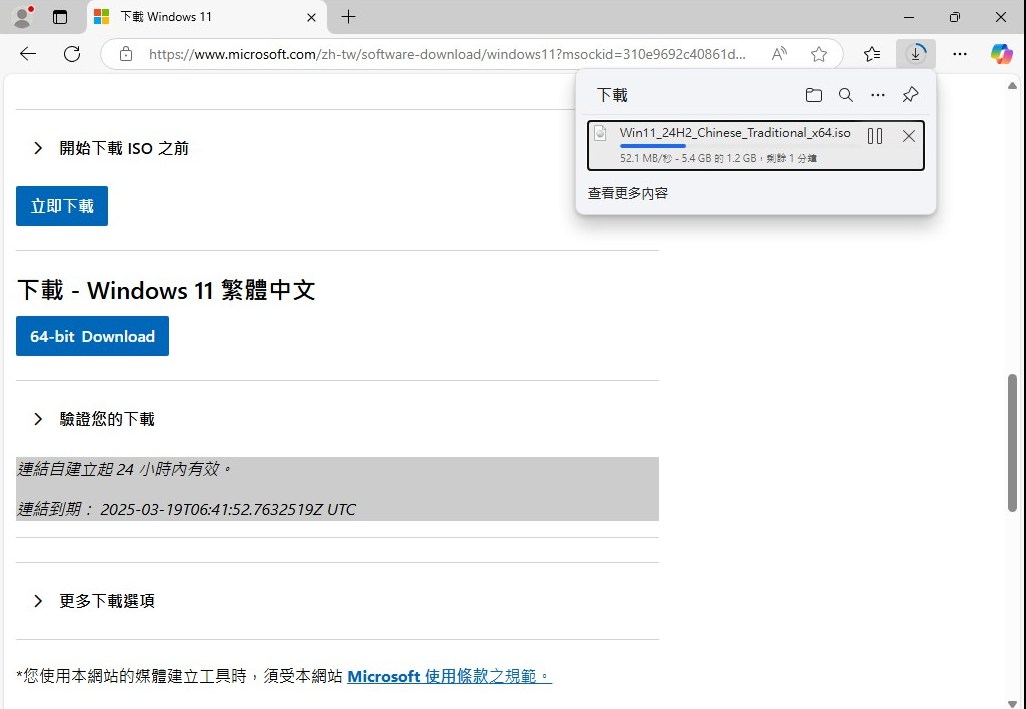Click the 連結自建立起 24 小時內有效 text
This screenshot has height=709, width=1026.
[125, 469]
